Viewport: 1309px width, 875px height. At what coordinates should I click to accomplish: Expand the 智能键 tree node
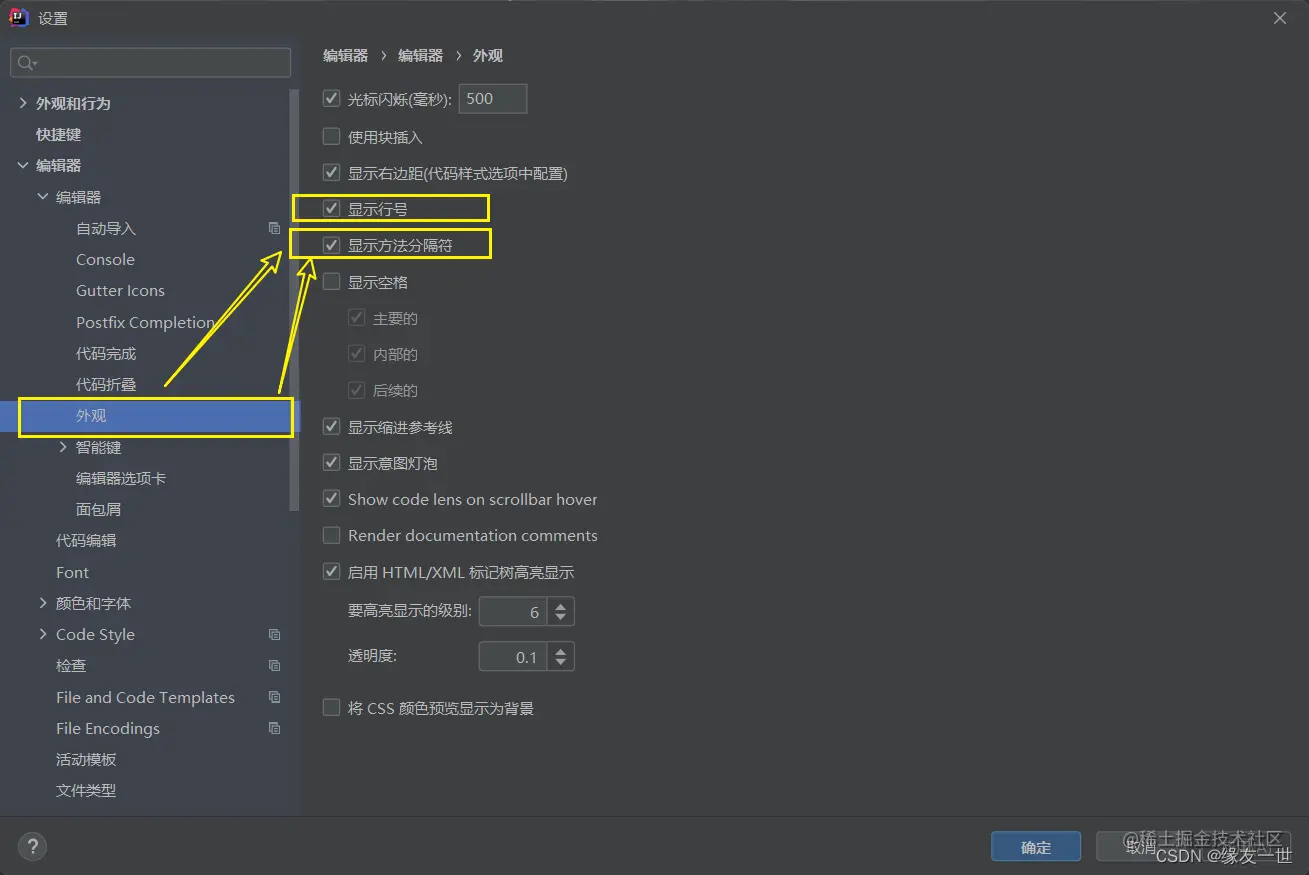point(63,447)
